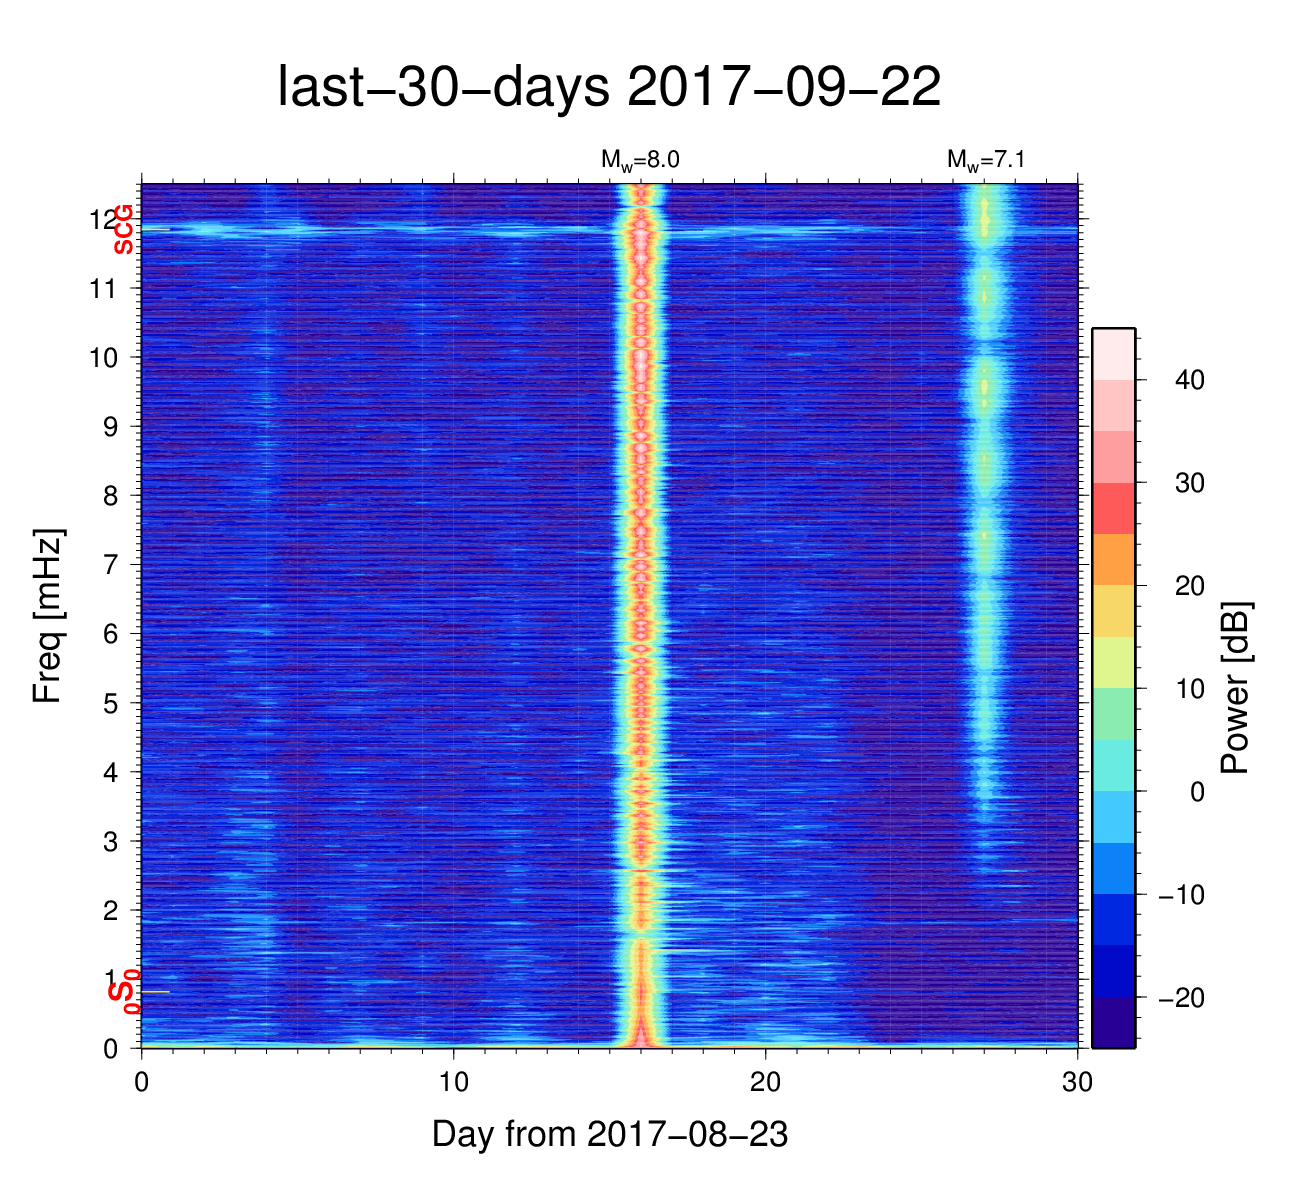Viewport: 1290px width, 1190px height.
Task: Click the red scG marker label
Action: pos(123,230)
